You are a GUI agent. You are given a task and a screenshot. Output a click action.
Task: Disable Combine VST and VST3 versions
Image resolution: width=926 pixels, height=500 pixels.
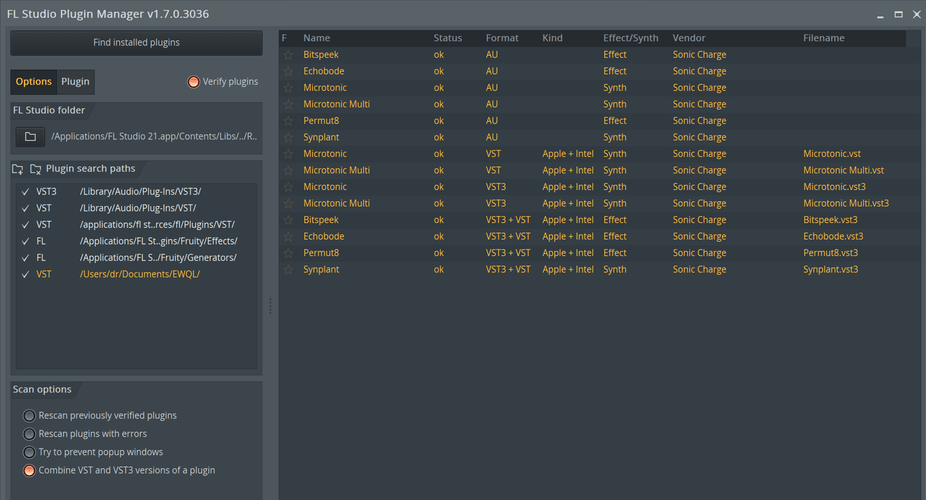click(29, 470)
